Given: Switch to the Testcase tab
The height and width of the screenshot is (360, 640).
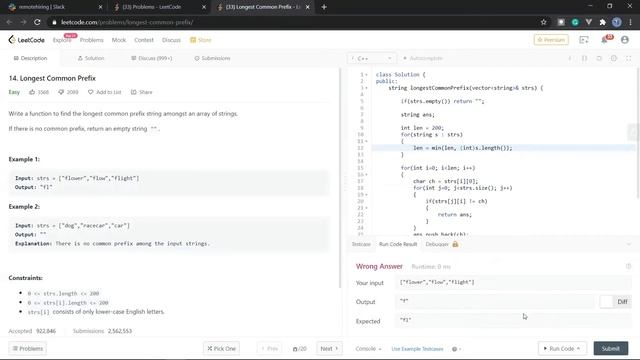Looking at the screenshot, I should coord(361,244).
